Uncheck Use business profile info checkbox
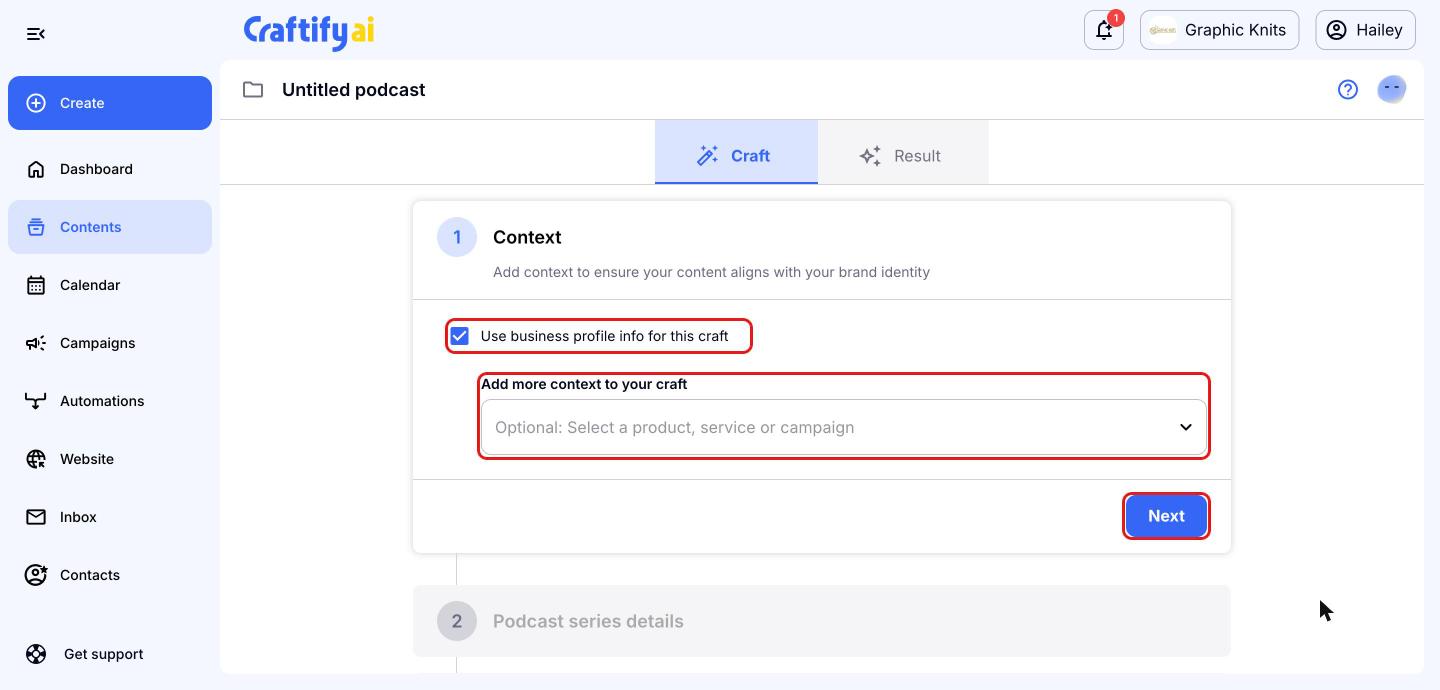Image resolution: width=1440 pixels, height=690 pixels. pos(459,336)
